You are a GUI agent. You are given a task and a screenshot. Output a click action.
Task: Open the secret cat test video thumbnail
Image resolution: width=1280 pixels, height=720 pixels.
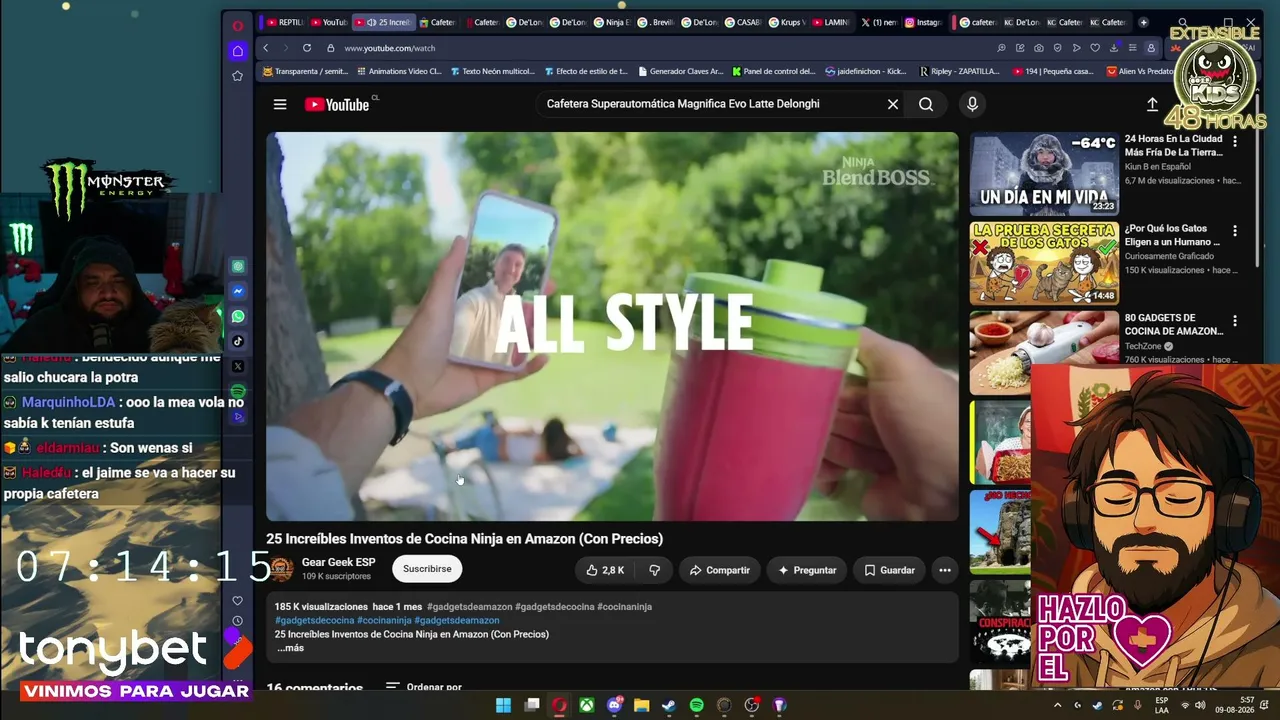click(1044, 263)
